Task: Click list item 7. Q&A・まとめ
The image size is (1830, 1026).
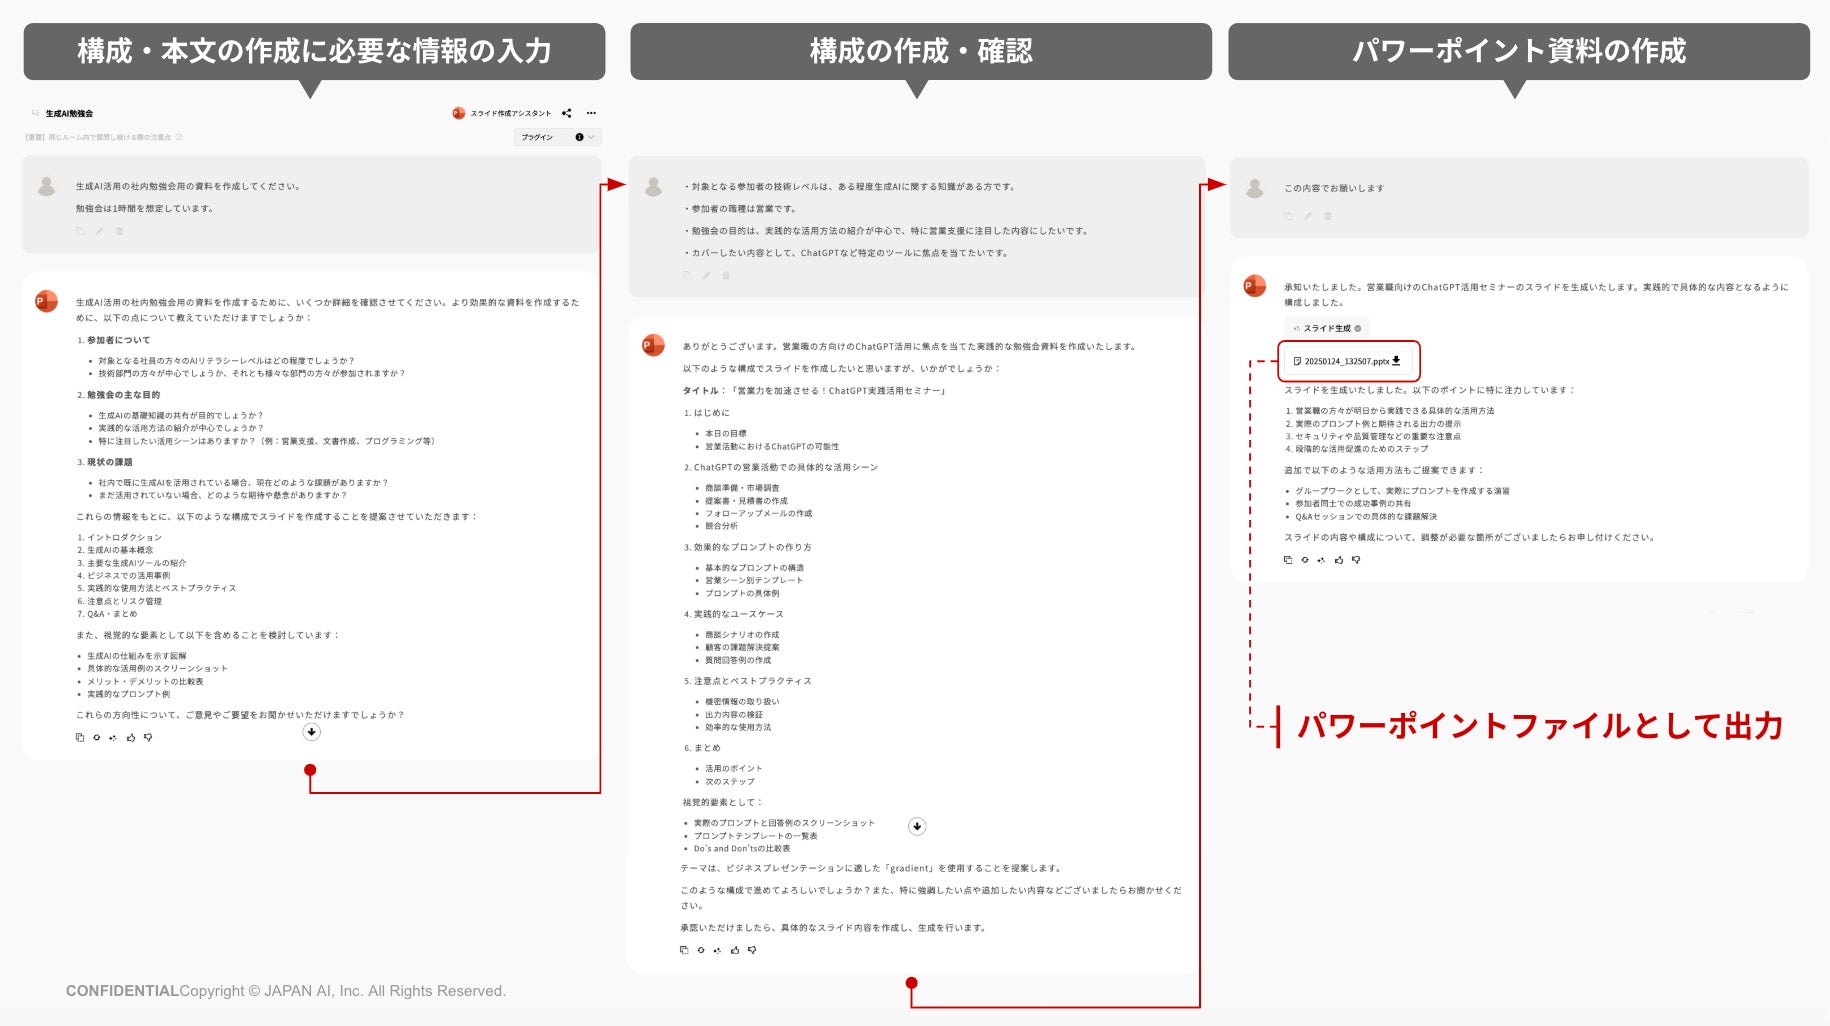Action: [107, 614]
